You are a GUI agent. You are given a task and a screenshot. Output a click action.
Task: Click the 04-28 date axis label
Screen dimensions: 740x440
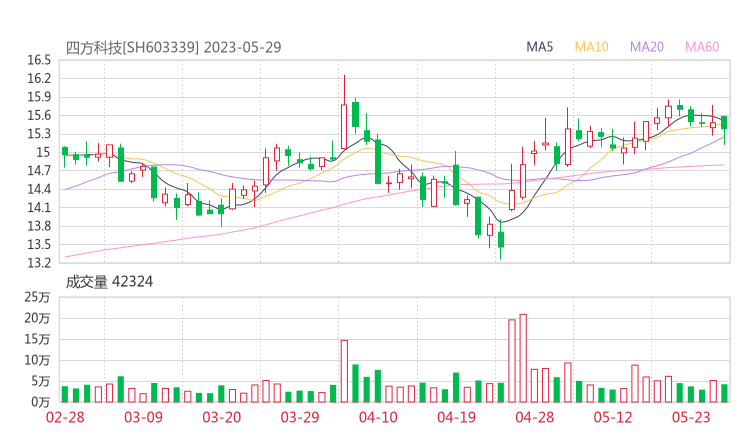535,417
